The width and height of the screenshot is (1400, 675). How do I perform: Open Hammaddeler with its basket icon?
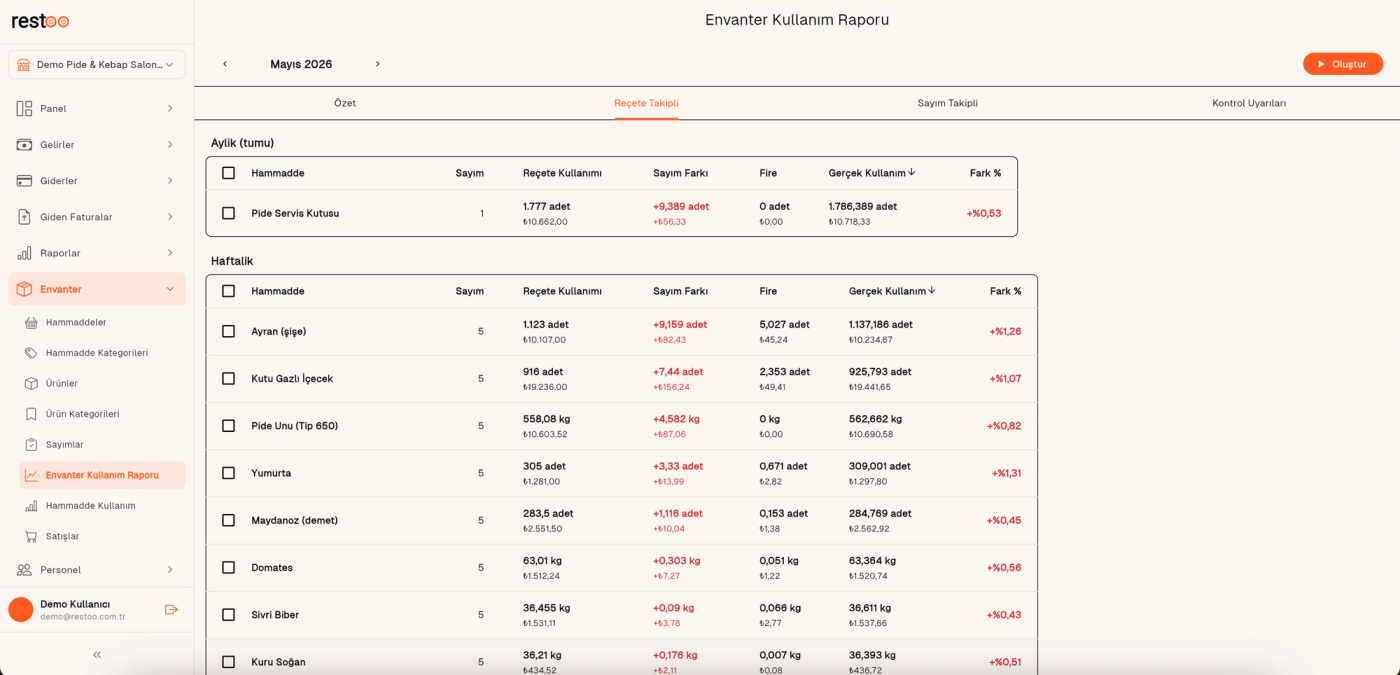(x=31, y=323)
